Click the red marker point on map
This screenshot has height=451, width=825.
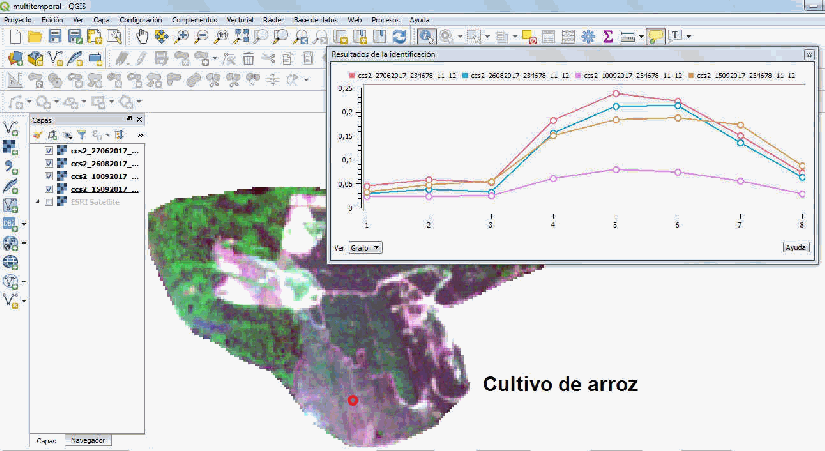(x=352, y=400)
